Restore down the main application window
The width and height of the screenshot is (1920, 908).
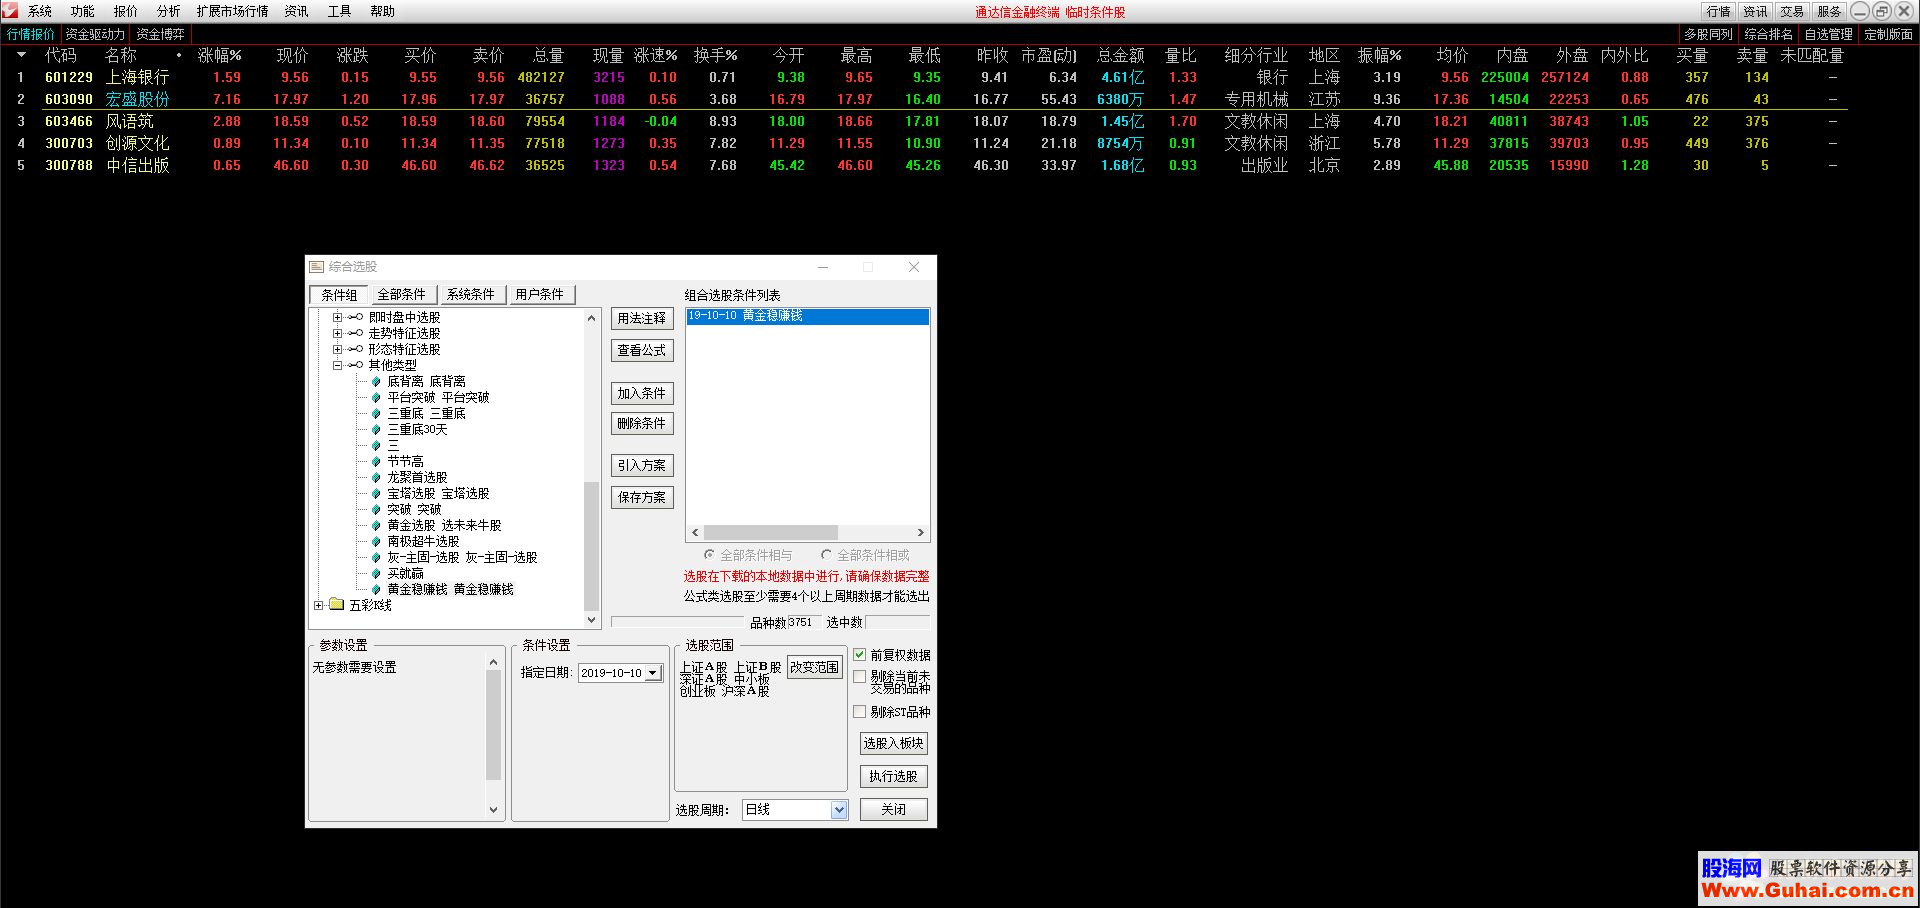(1881, 11)
